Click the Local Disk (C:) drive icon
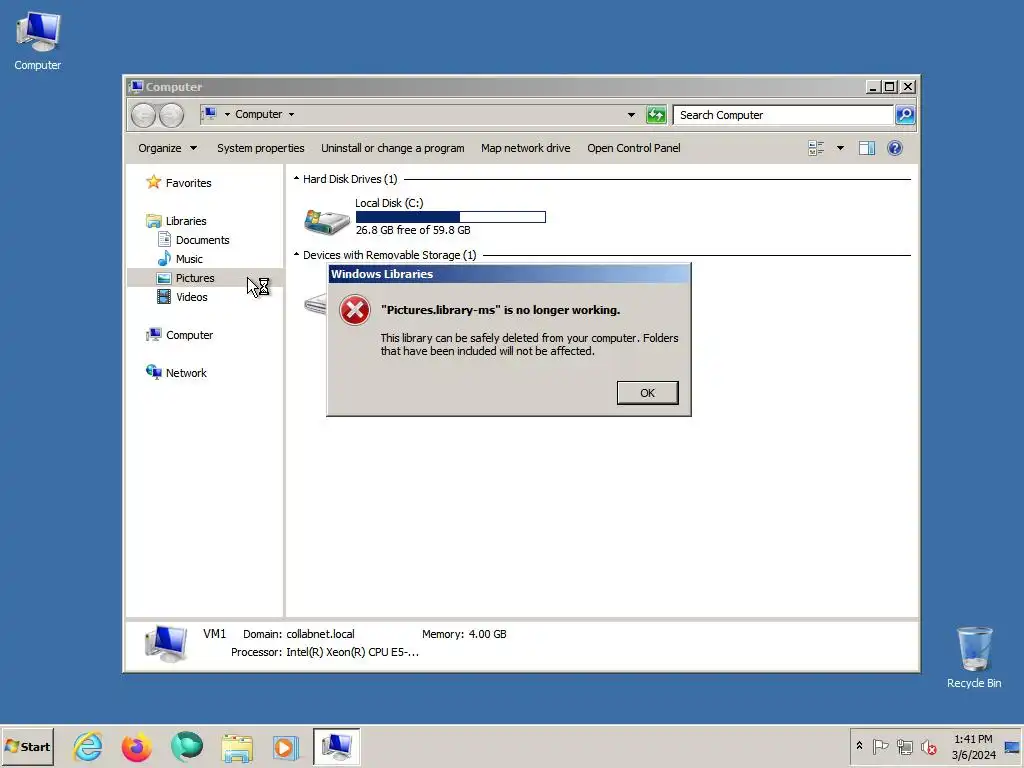 [327, 222]
